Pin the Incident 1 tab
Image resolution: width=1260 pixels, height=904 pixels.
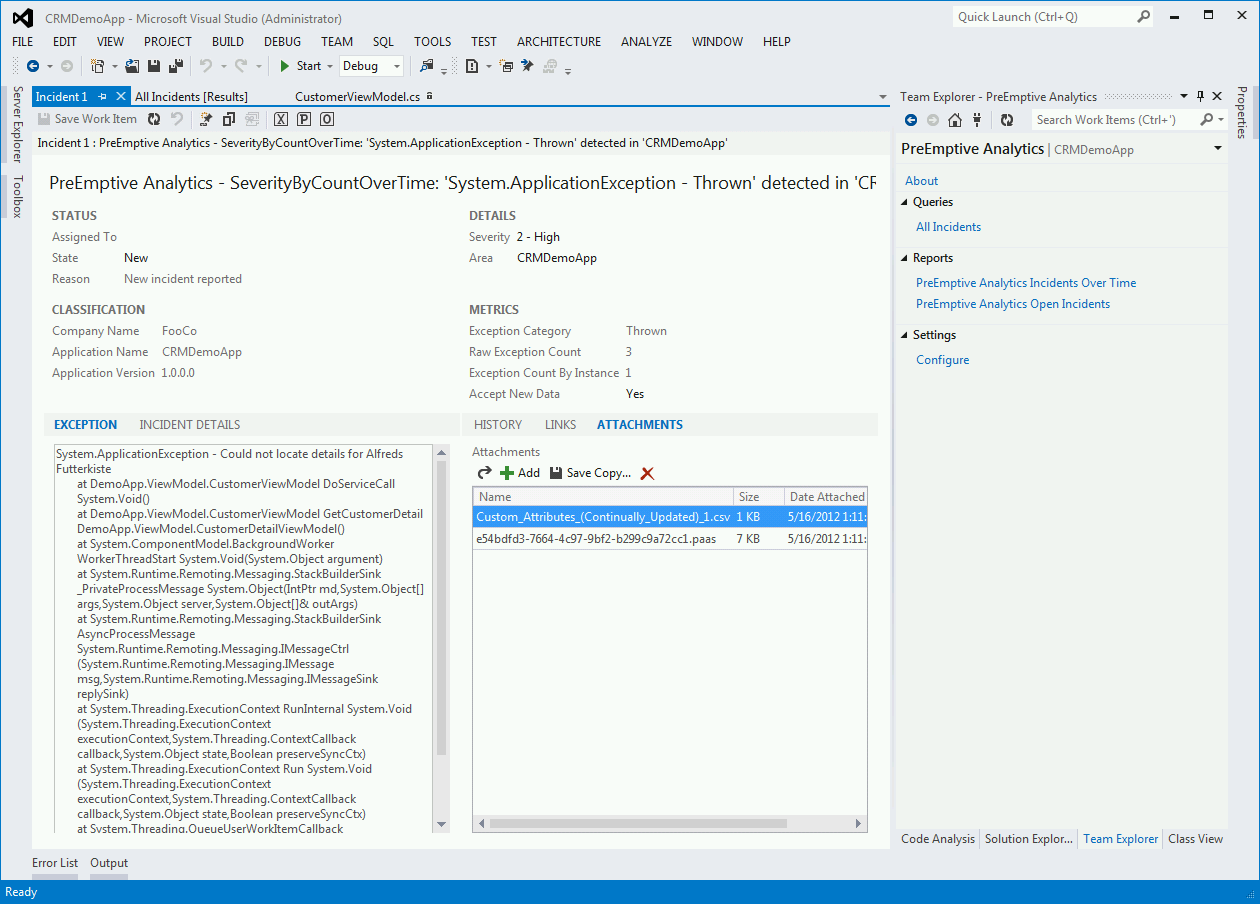tap(103, 97)
